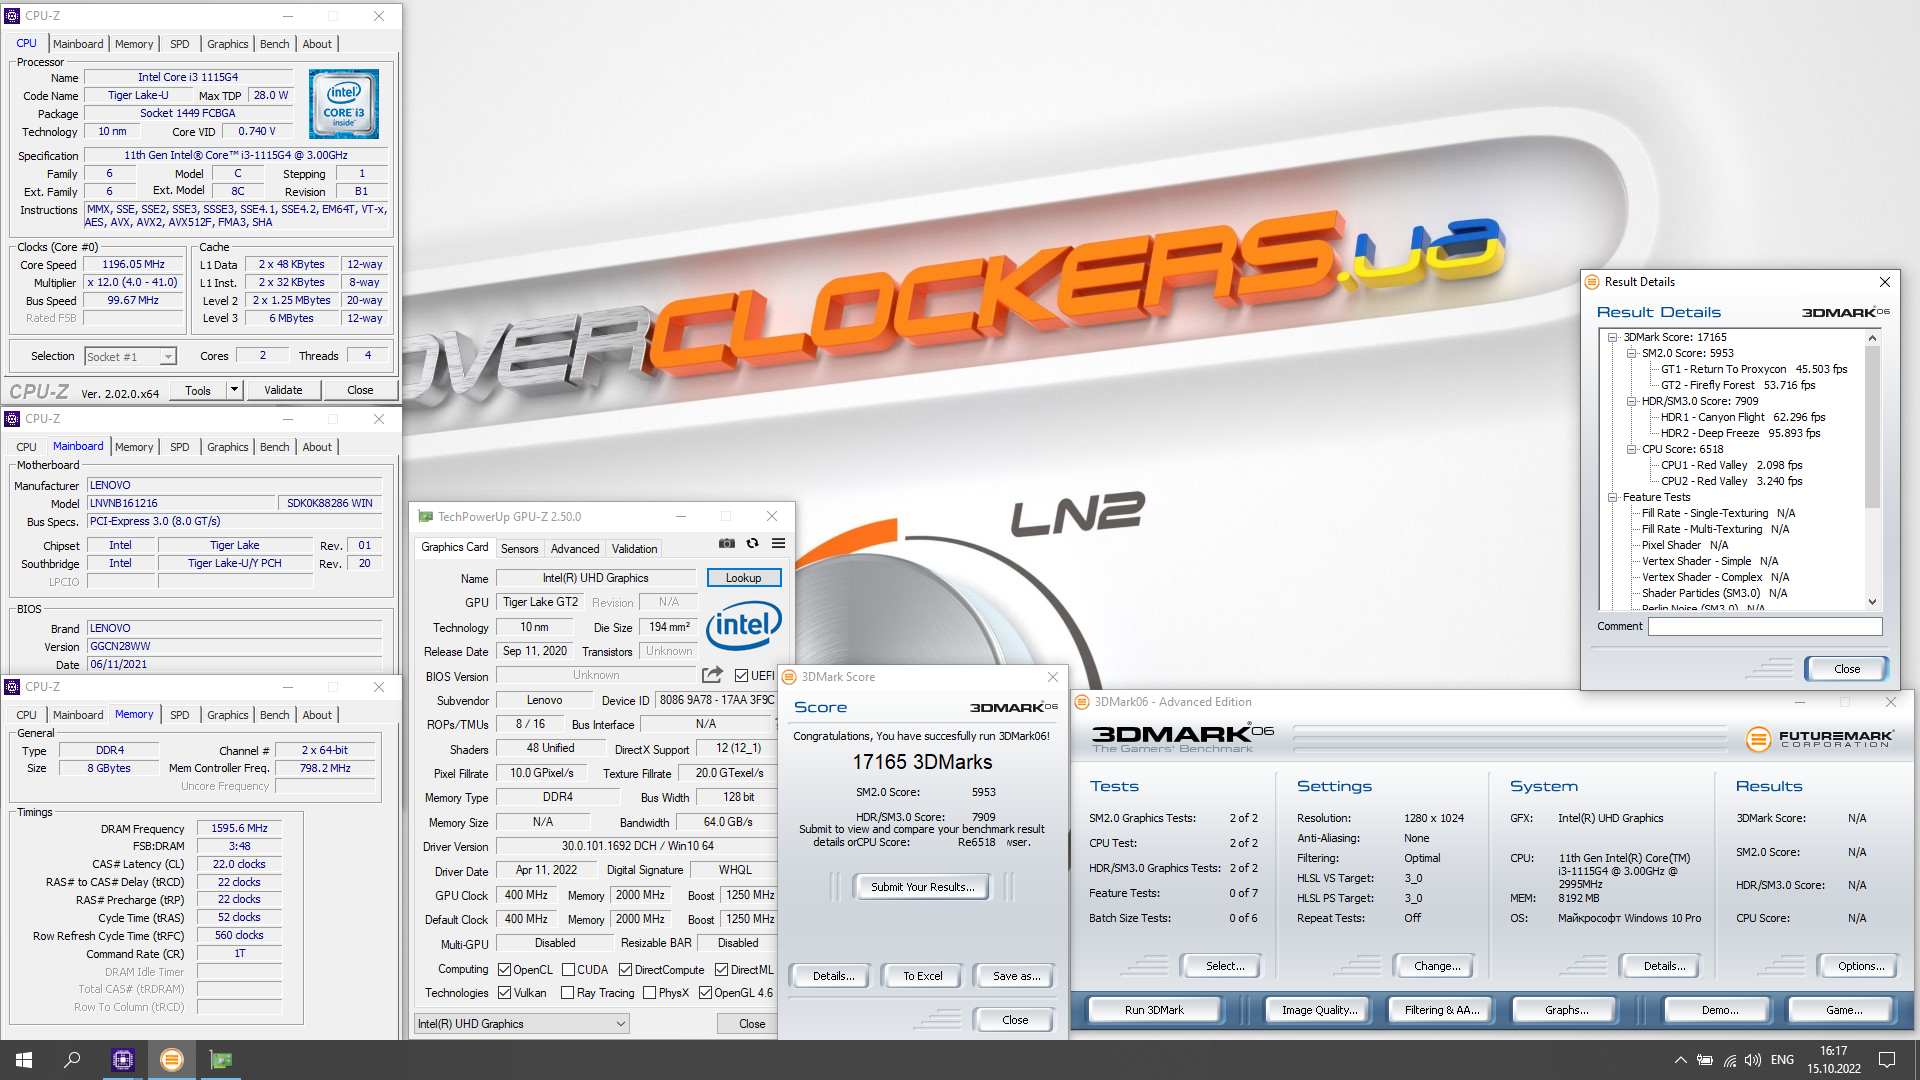Show hidden system tray icons
Screen dimensions: 1920x1080
point(1680,1060)
